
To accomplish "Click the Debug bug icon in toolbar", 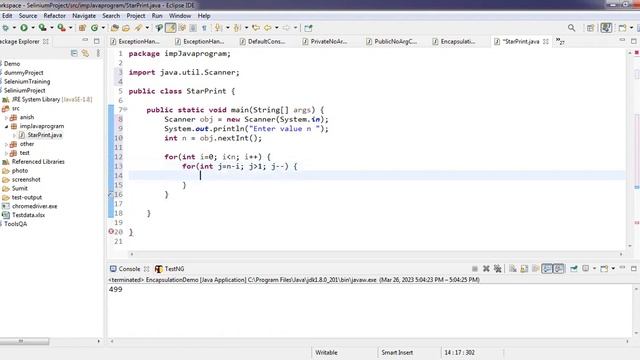I will [x=5, y=28].
